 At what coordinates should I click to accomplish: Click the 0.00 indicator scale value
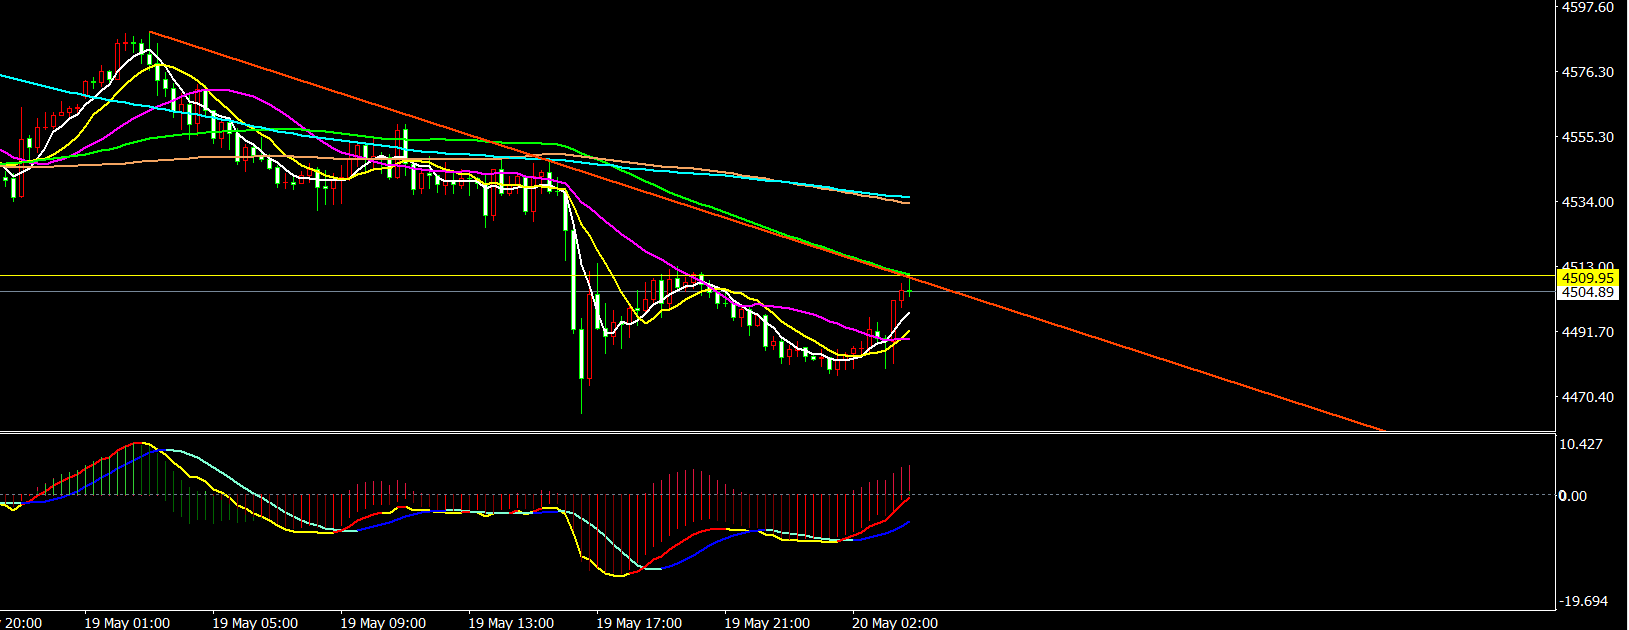pos(1573,496)
